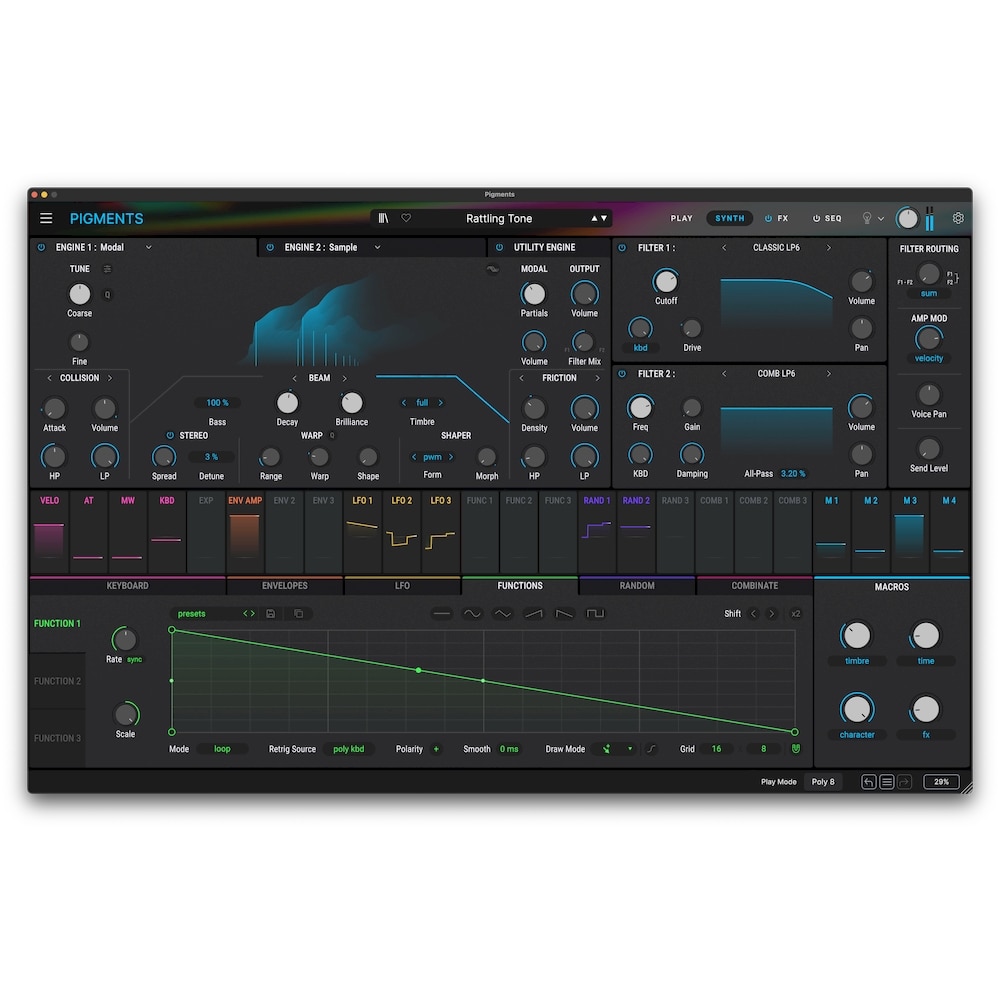Click the undo arrow in status bar

pos(869,782)
